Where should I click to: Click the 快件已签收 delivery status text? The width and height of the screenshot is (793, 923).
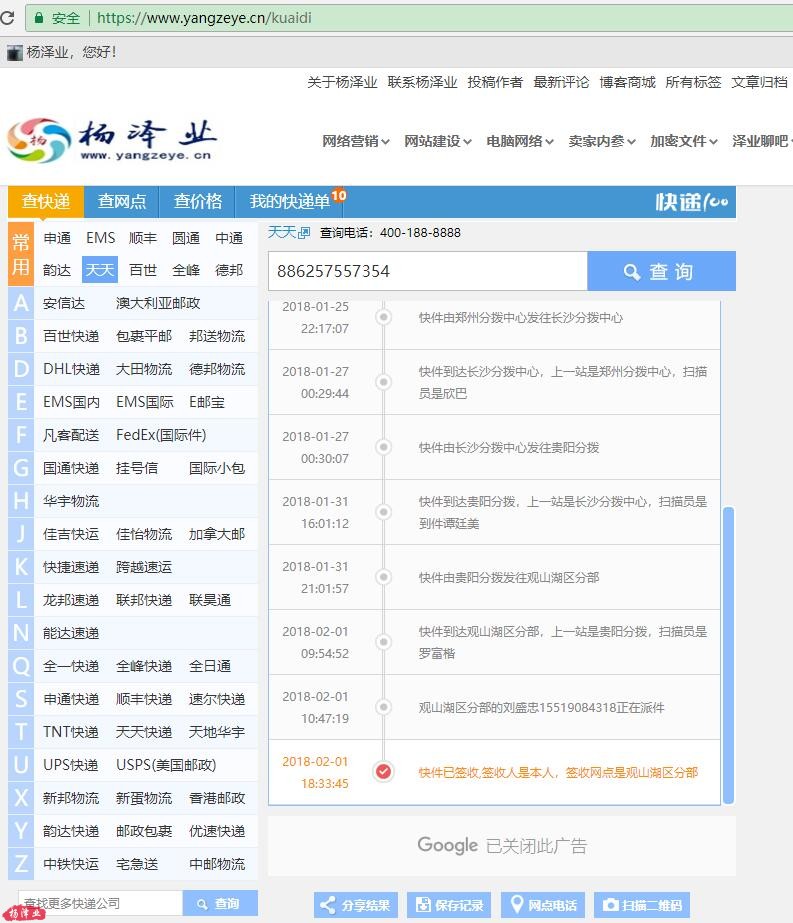coord(558,772)
